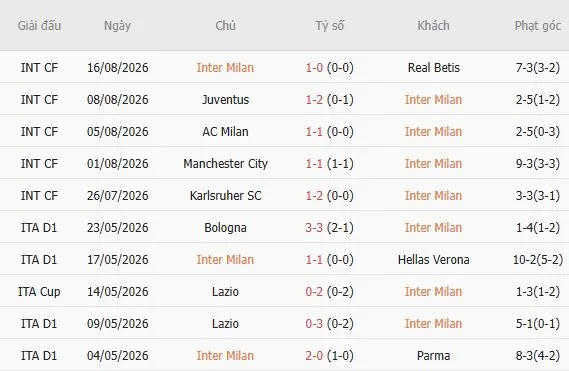Viewport: 569px width, 371px height.
Task: Open the 0-3 score of Lazio match
Action: [x=314, y=323]
